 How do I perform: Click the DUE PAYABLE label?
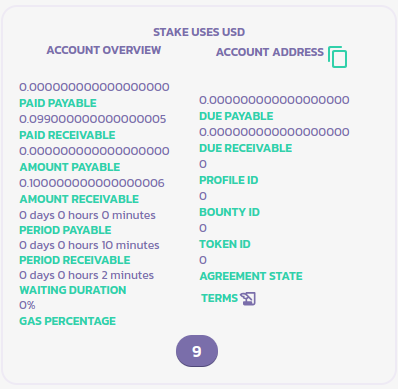pos(236,116)
